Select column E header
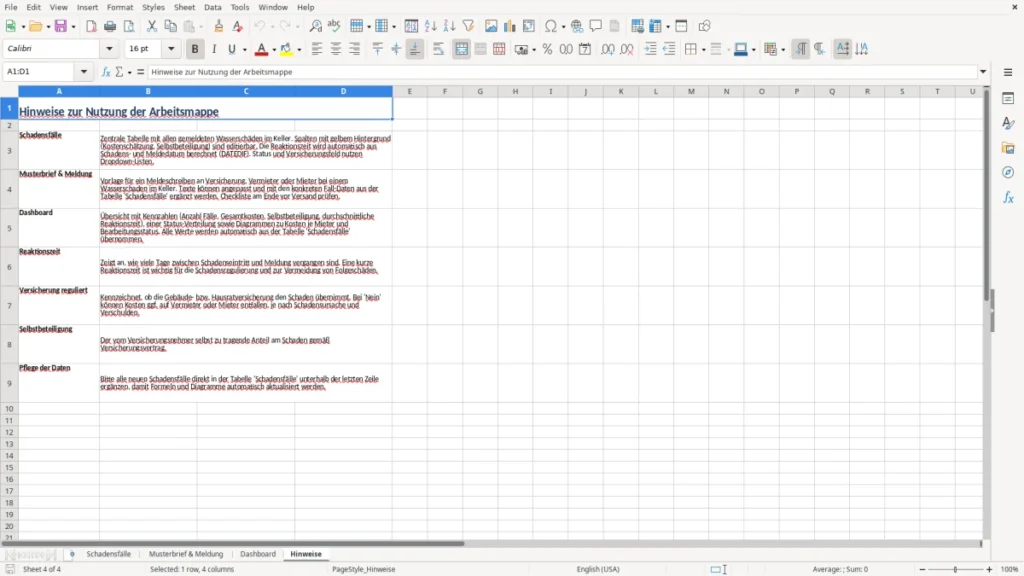Screen dimensions: 1024x576 click(409, 91)
